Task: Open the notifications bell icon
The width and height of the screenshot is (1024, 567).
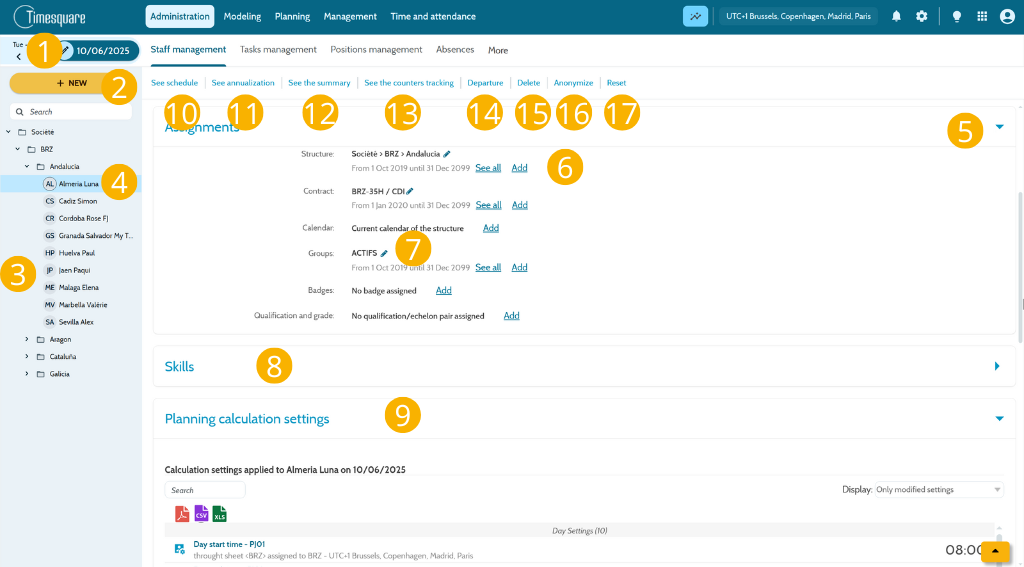Action: [896, 16]
